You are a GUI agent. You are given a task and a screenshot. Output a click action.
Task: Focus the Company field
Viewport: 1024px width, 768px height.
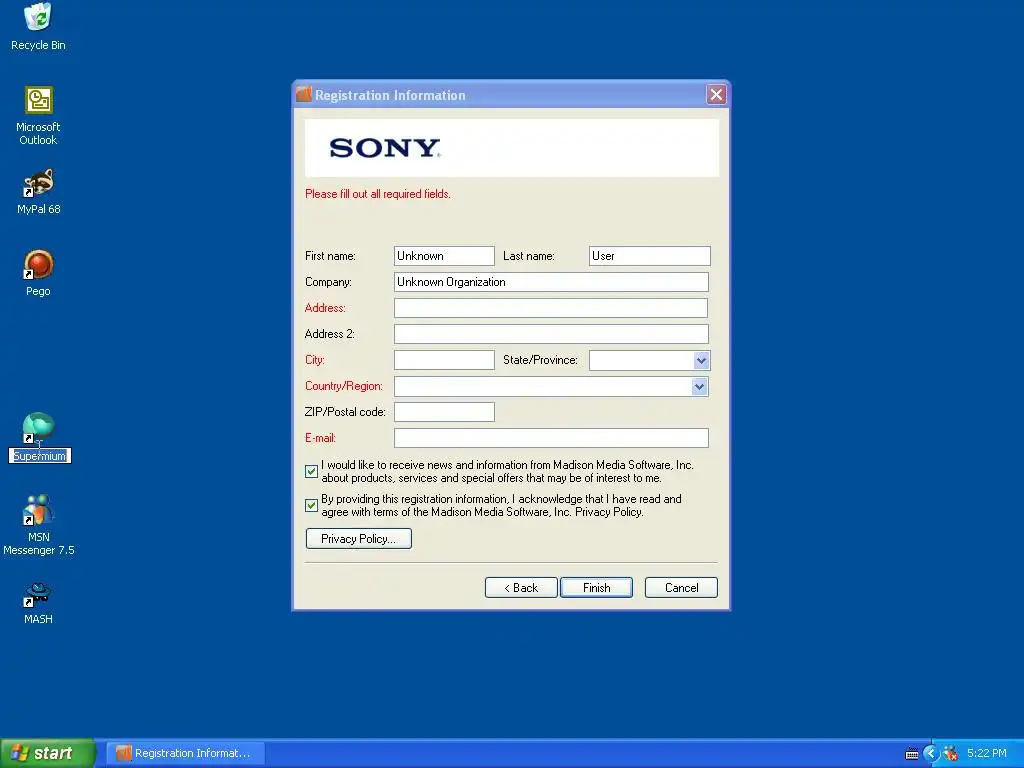pyautogui.click(x=551, y=282)
